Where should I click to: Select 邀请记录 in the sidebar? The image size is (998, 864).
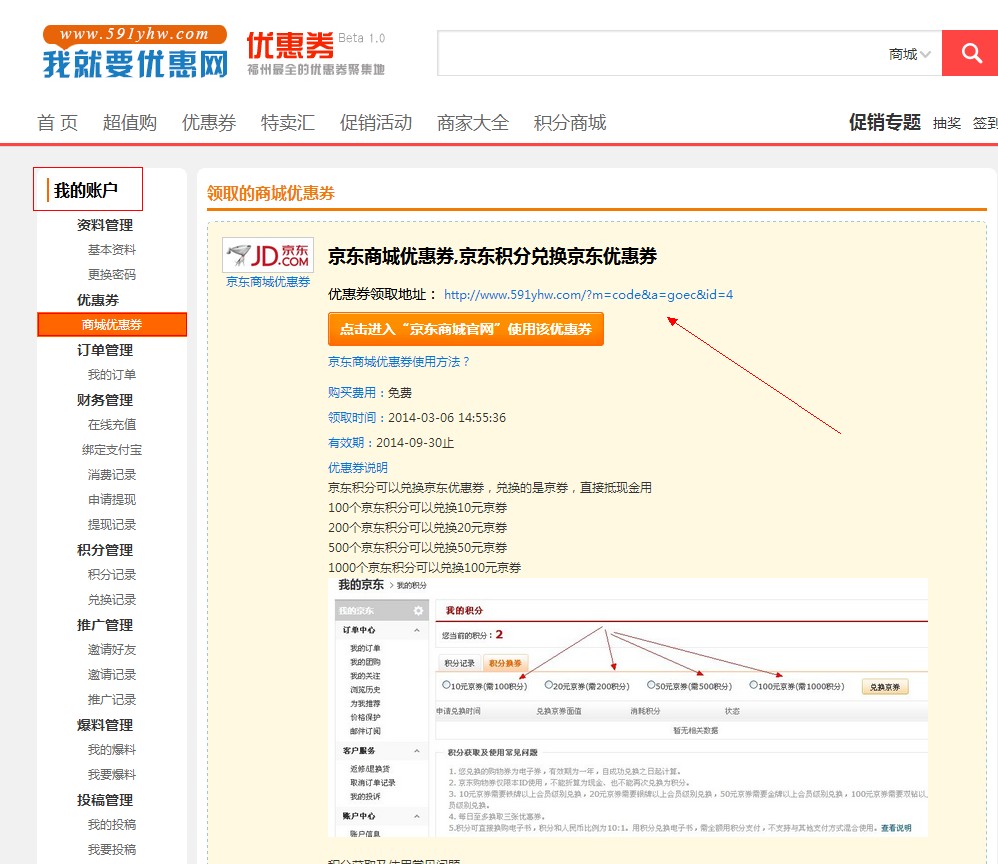click(112, 674)
